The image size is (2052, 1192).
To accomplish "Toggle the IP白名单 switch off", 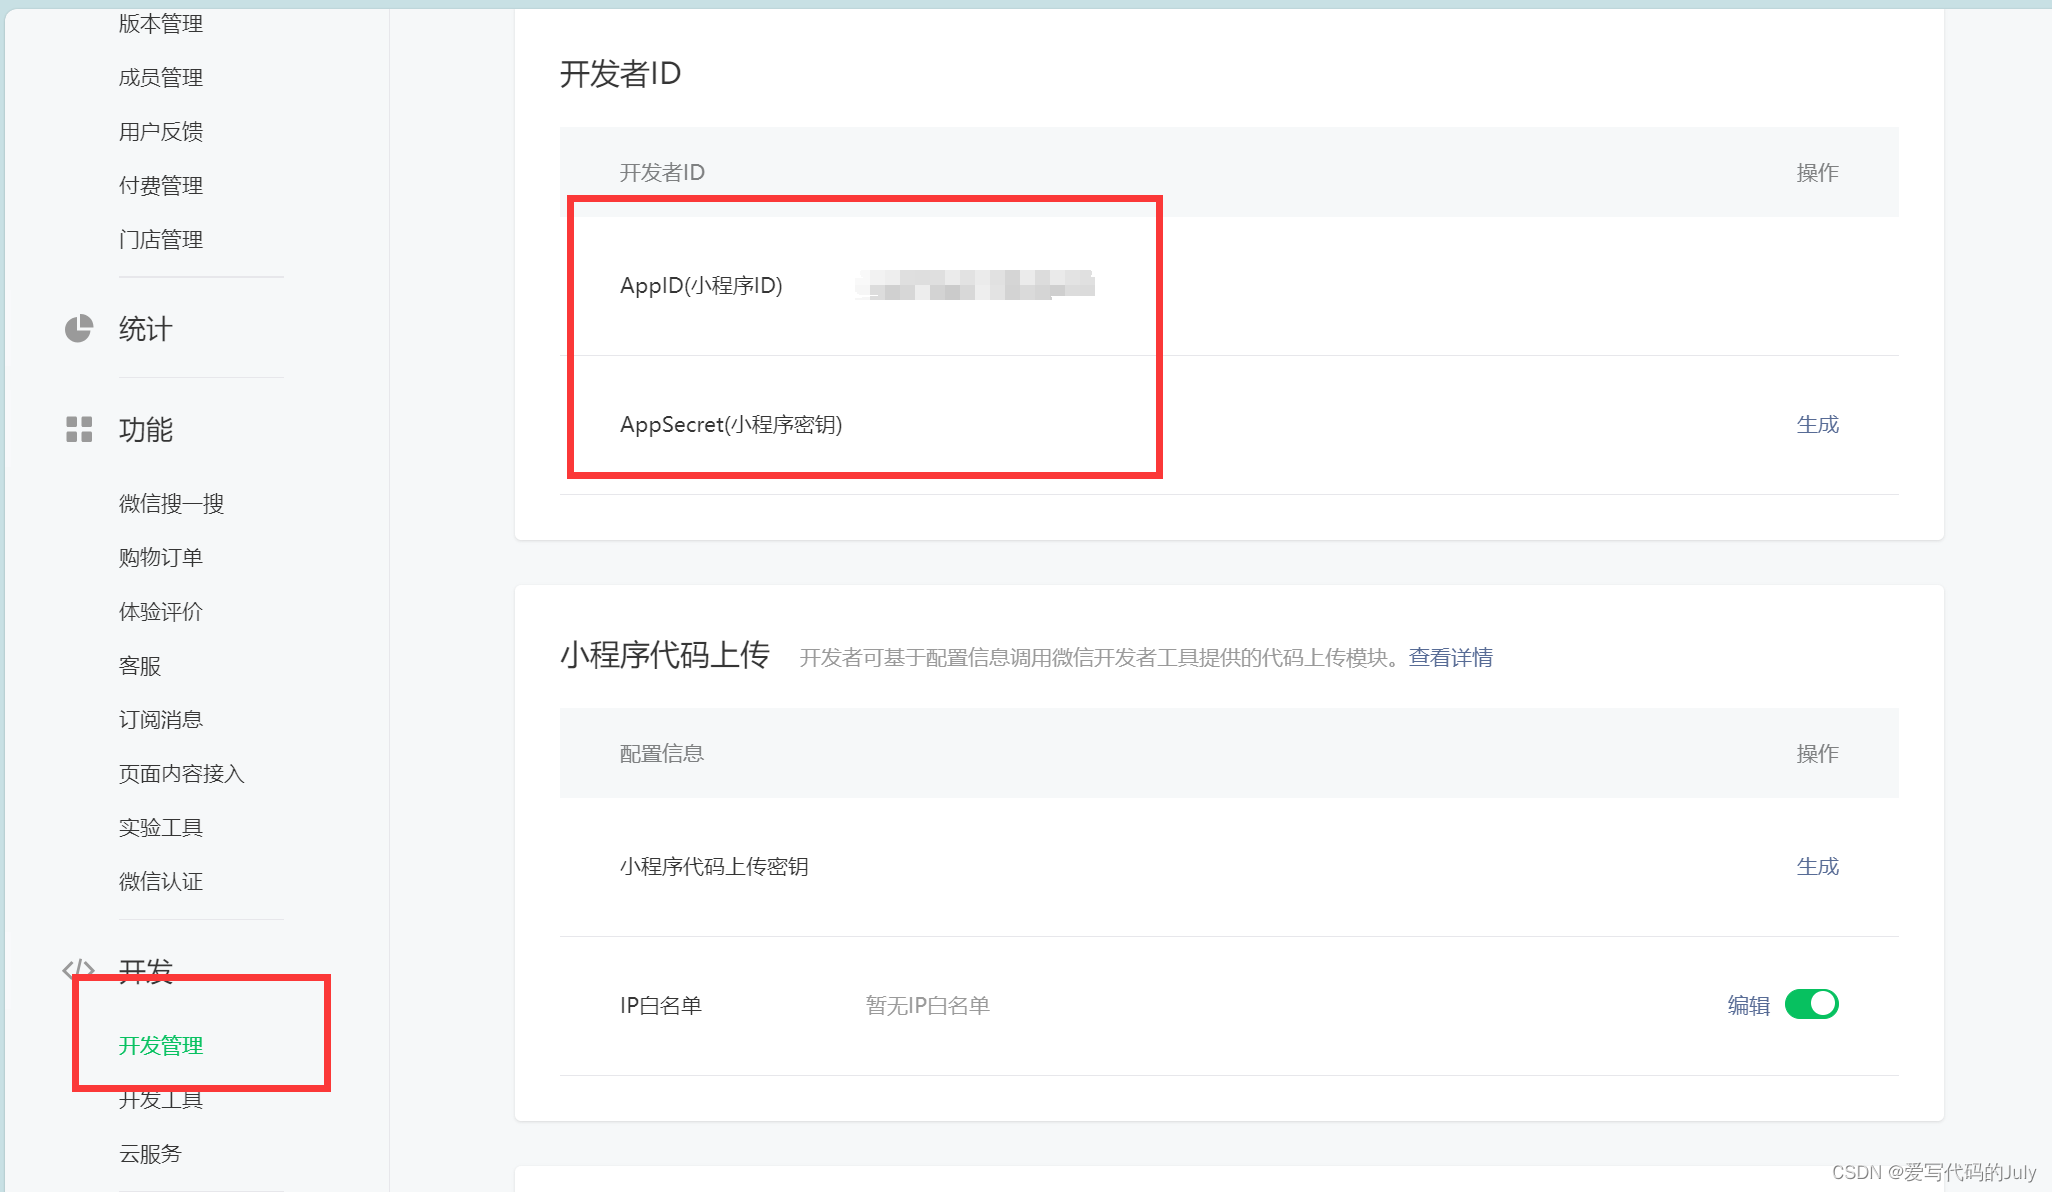I will (x=1811, y=1004).
